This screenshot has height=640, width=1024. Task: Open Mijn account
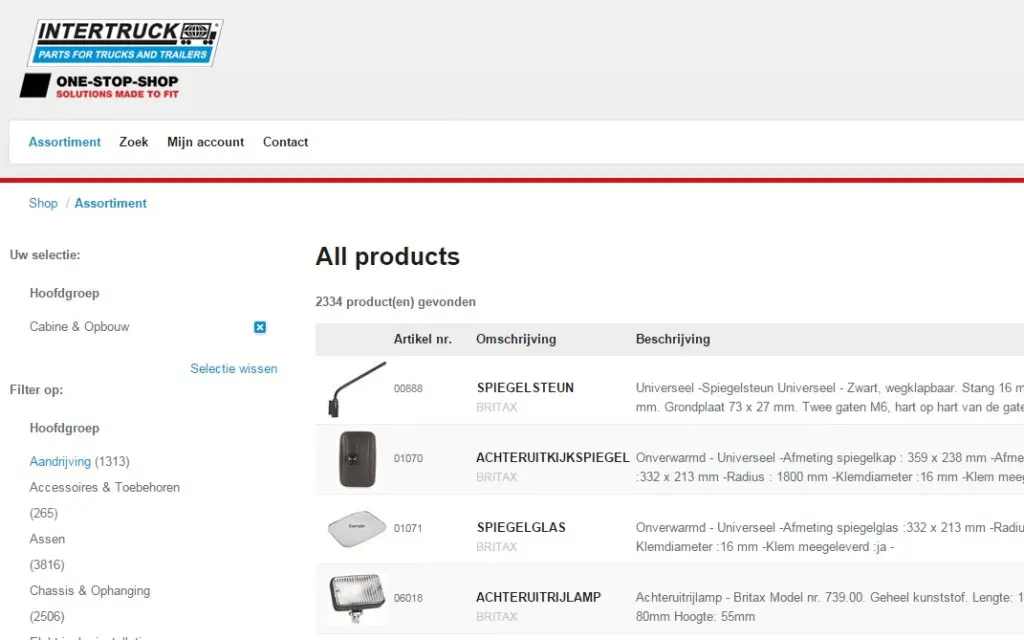(x=205, y=142)
